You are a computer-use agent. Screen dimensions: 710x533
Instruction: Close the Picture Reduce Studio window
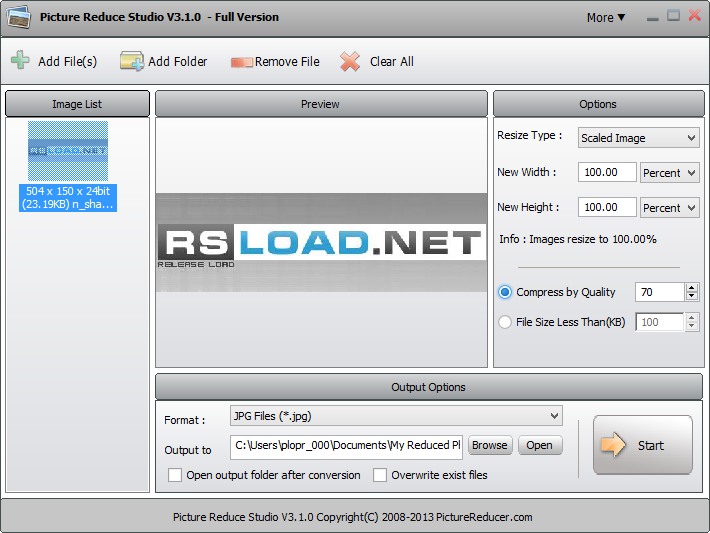pos(695,15)
